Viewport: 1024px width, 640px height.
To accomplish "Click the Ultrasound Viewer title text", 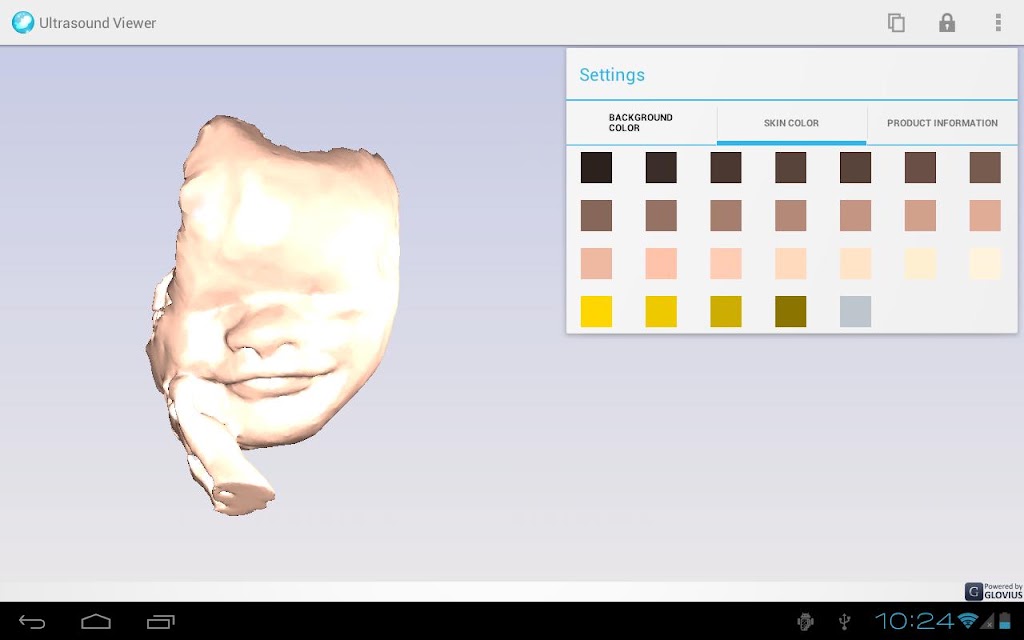I will (x=97, y=23).
